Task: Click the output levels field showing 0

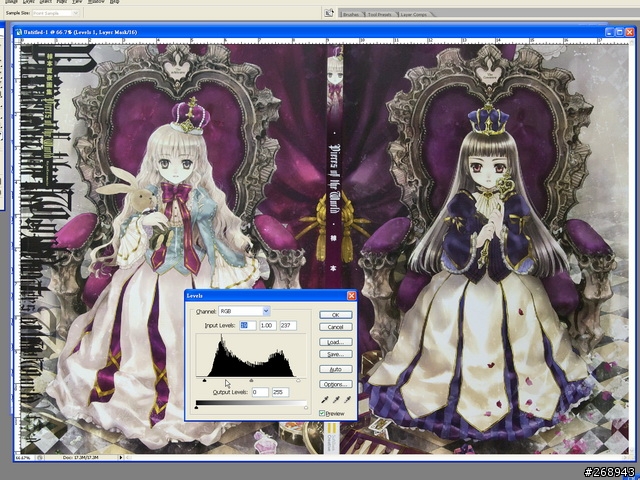Action: (260, 392)
